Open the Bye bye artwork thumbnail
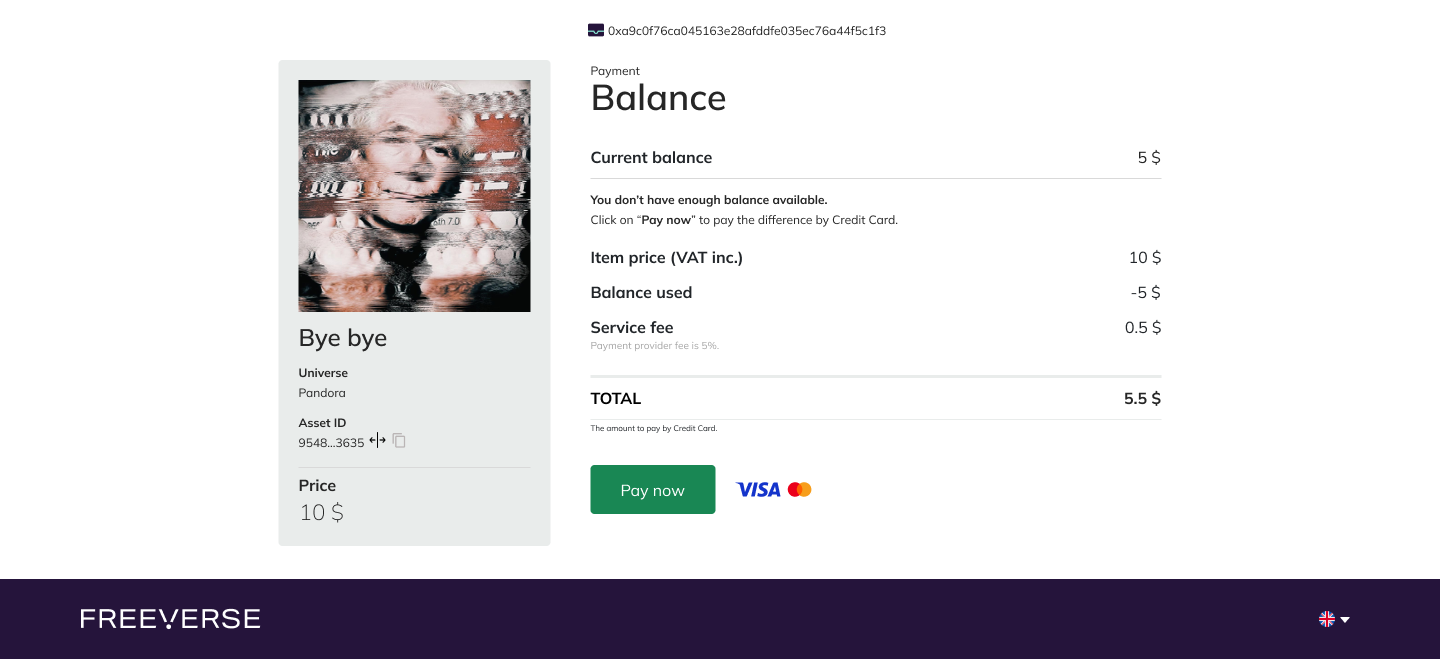Viewport: 1440px width, 659px height. tap(414, 196)
